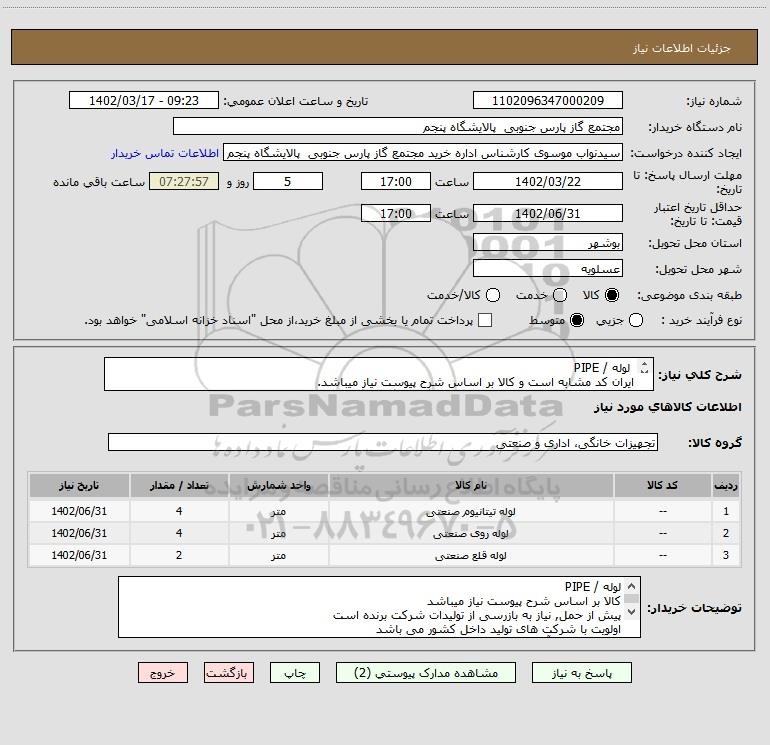This screenshot has width=770, height=745.
Task: Click the خروج exit button
Action: coord(163,673)
